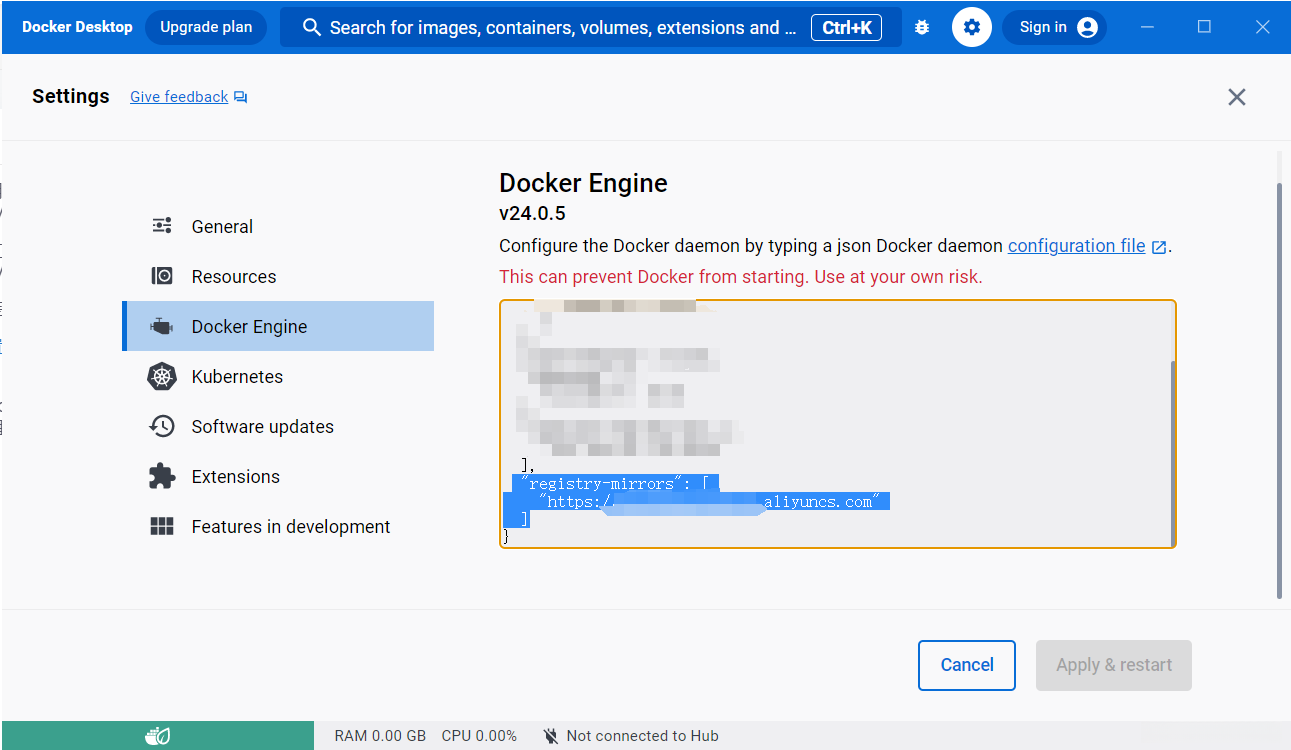Screen dimensions: 1291x750
Task: Click Apply & restart button
Action: click(1113, 665)
